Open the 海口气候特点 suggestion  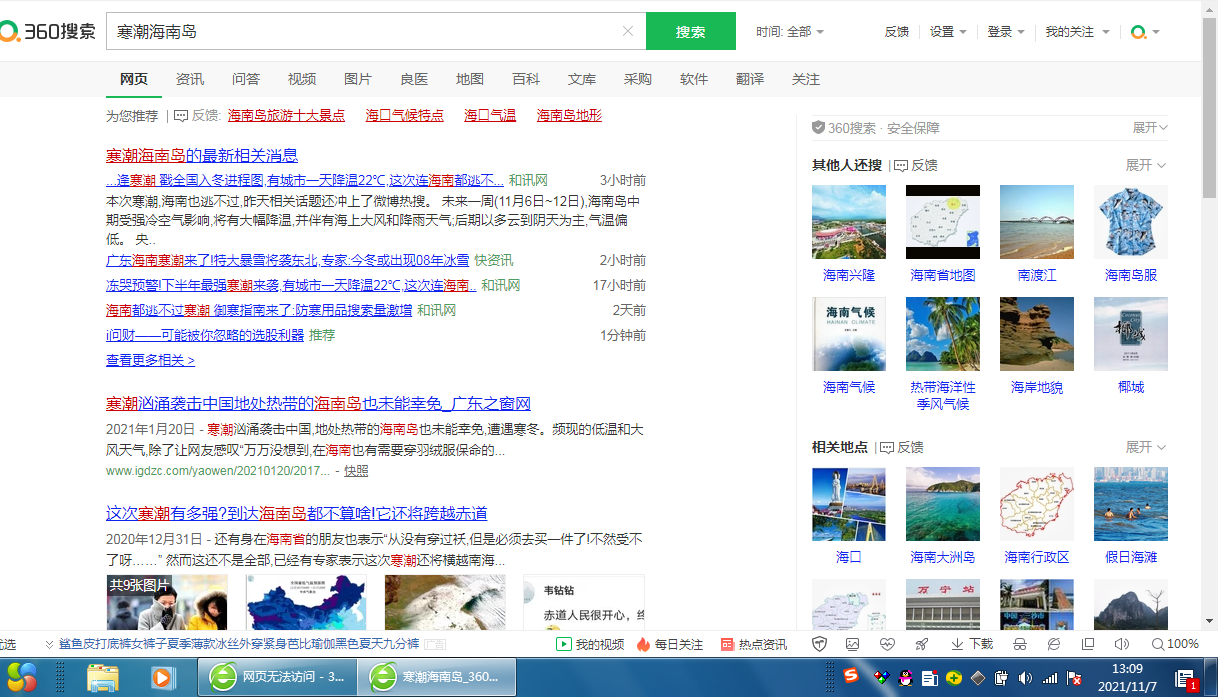tap(405, 115)
